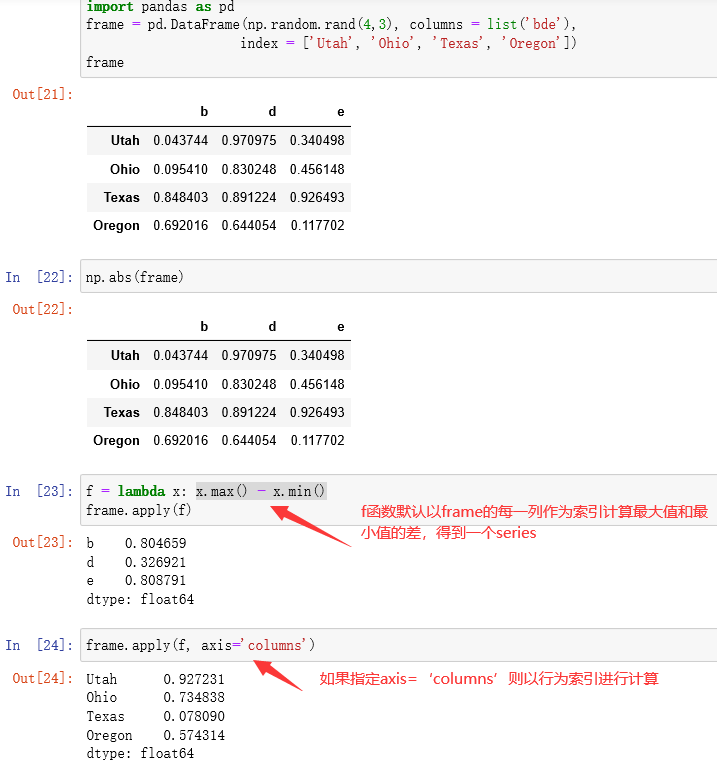Select the Ohio row label in Out[22] table
The image size is (717, 765).
(125, 384)
